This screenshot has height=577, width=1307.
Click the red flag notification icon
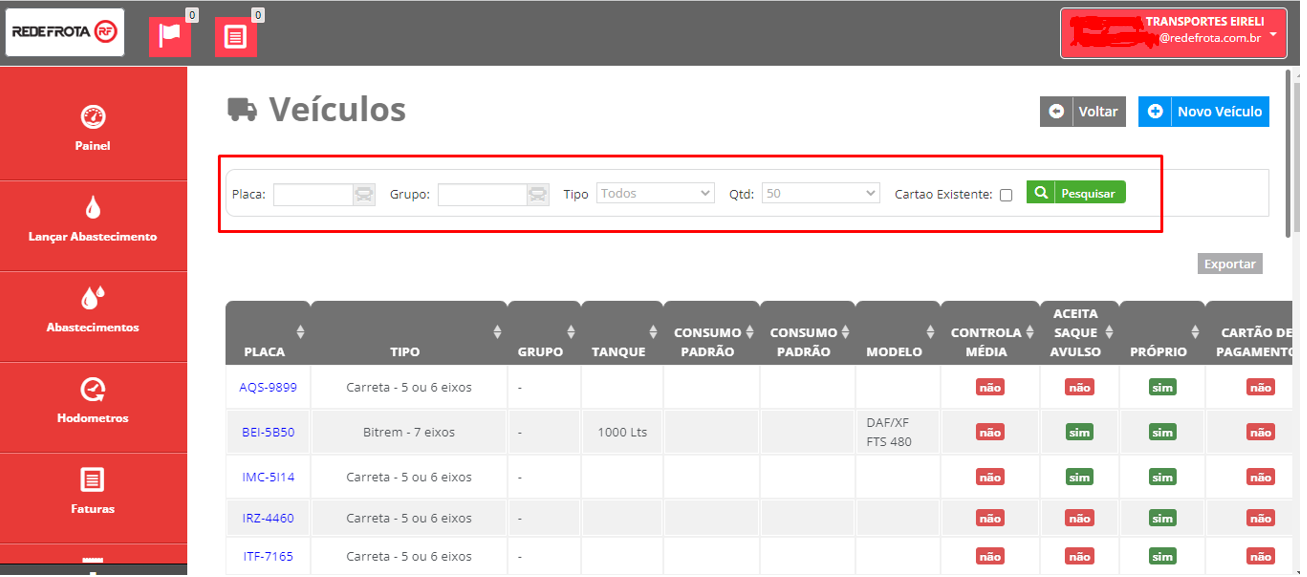coord(169,36)
